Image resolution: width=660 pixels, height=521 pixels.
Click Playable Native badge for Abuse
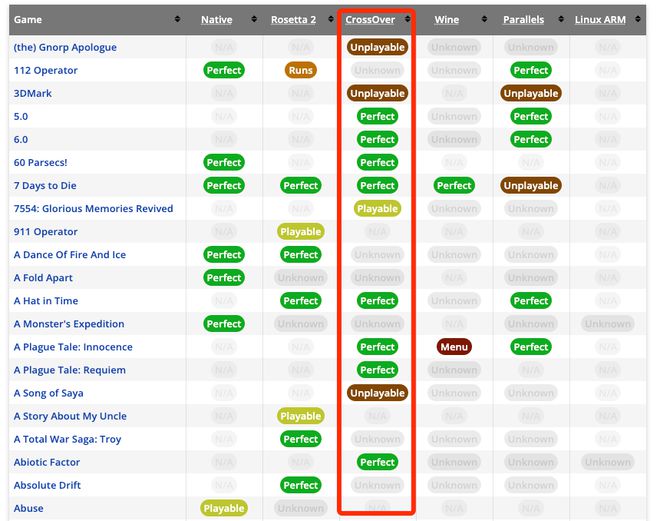[224, 508]
